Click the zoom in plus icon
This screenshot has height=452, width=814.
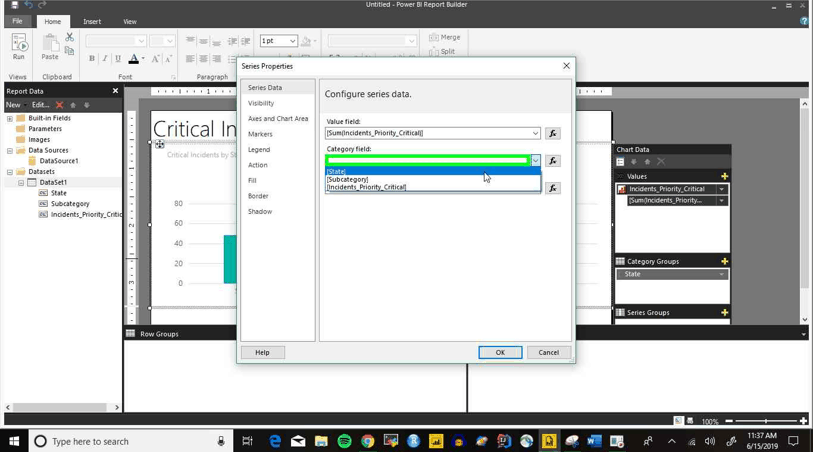point(804,421)
